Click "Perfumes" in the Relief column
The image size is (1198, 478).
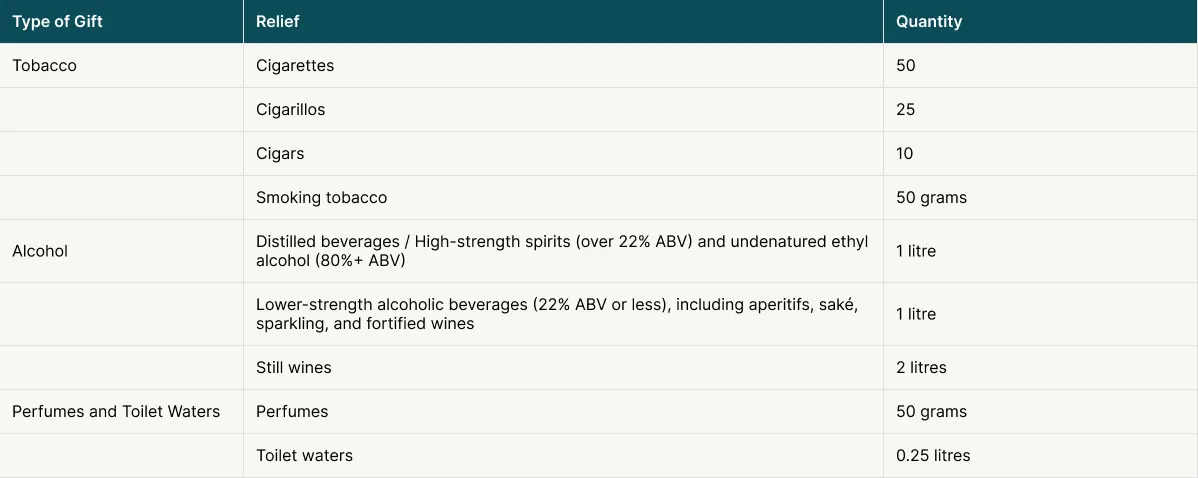point(292,412)
